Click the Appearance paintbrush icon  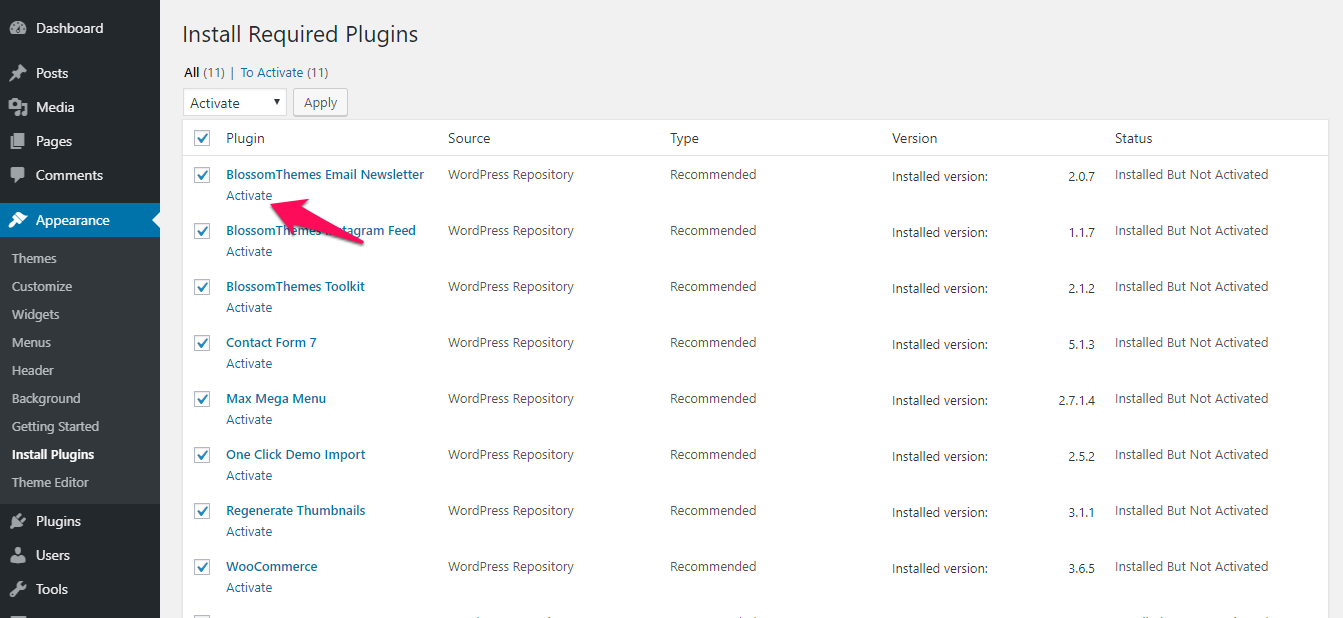pyautogui.click(x=17, y=220)
